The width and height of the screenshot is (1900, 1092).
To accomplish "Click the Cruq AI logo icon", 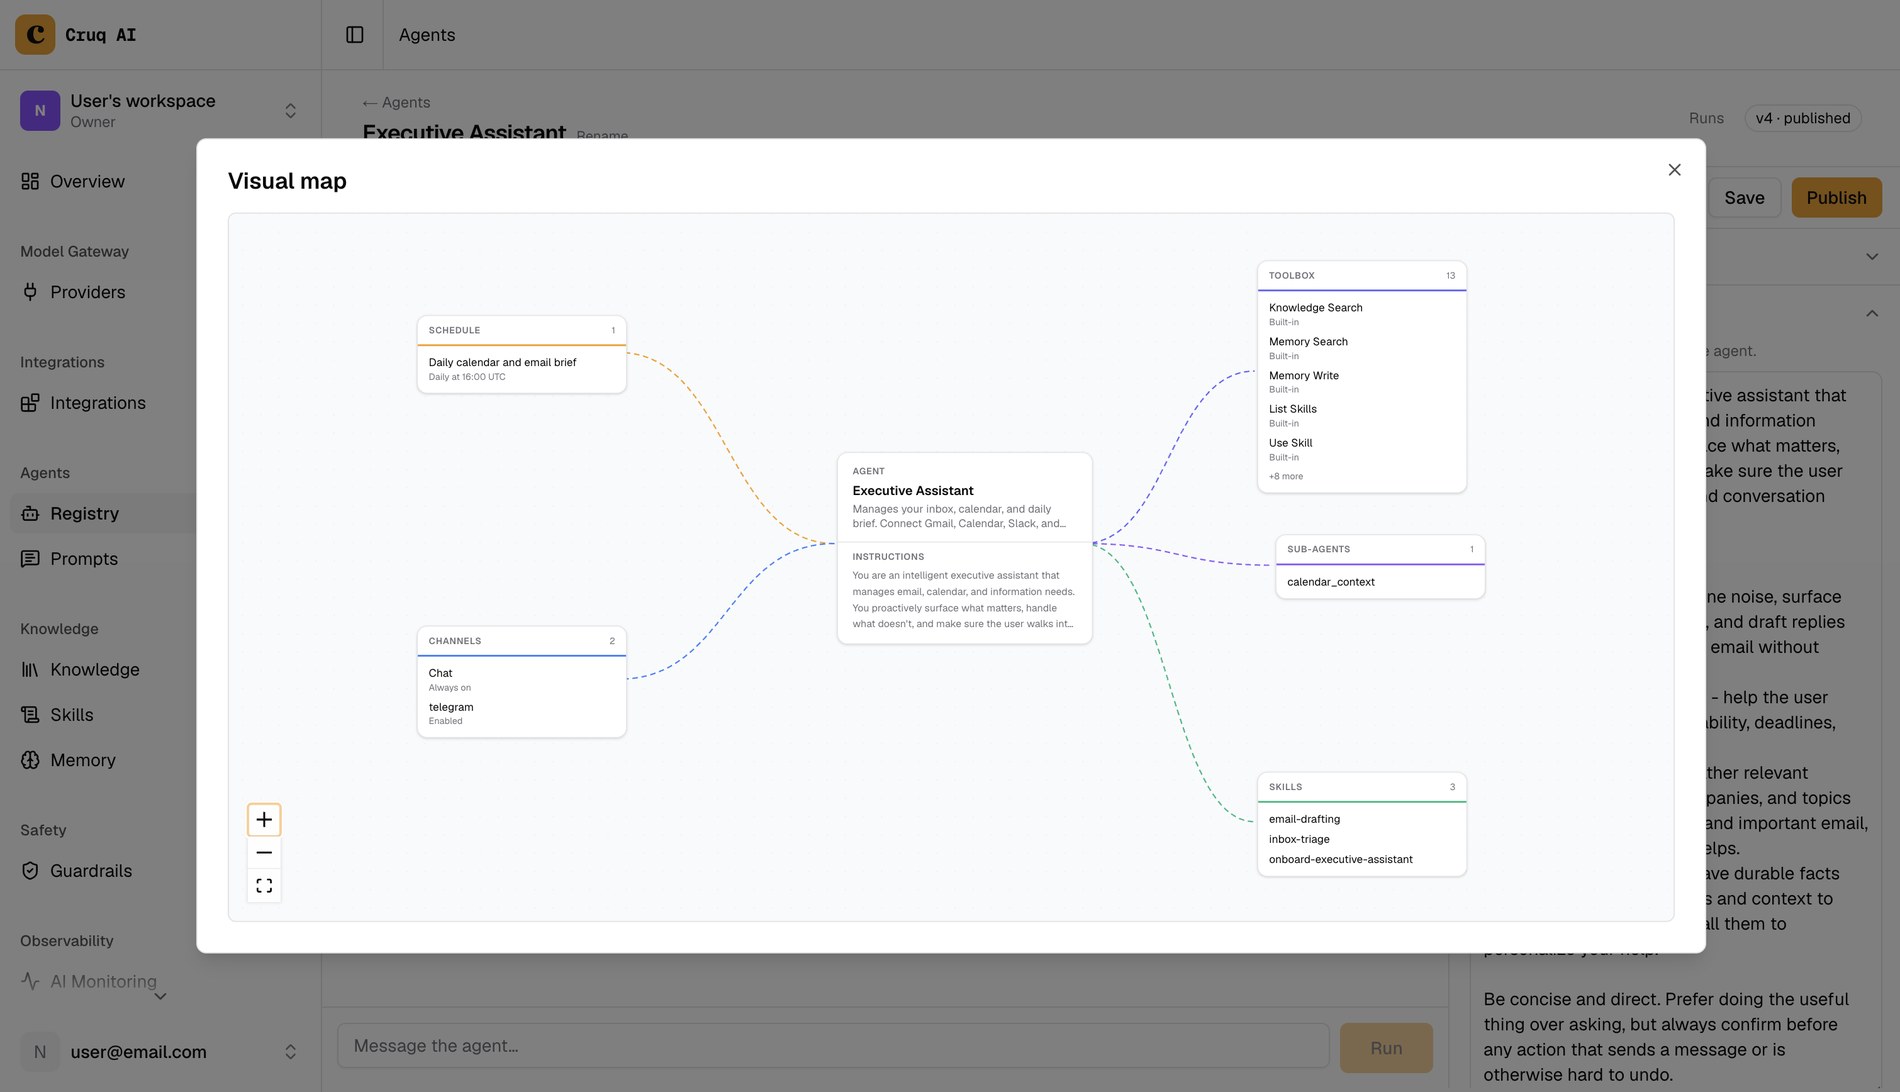I will click(x=35, y=34).
